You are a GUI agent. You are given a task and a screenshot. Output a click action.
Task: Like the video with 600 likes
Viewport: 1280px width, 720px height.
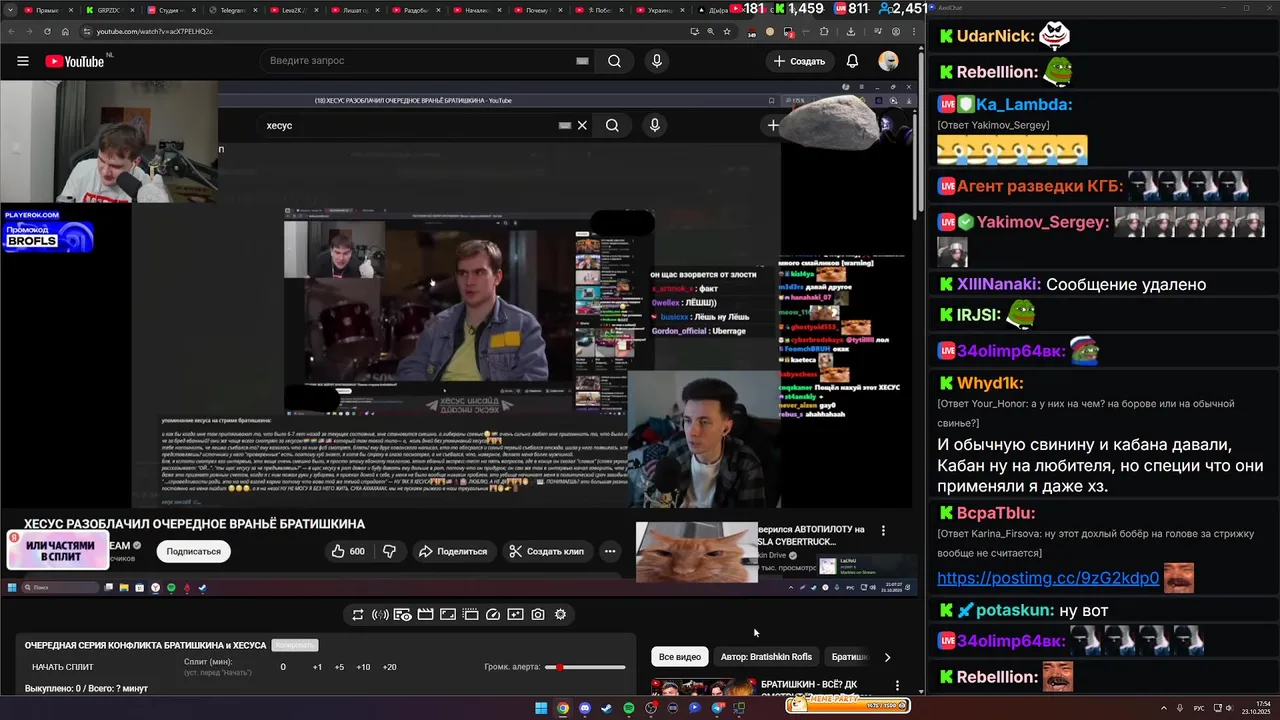click(x=348, y=551)
